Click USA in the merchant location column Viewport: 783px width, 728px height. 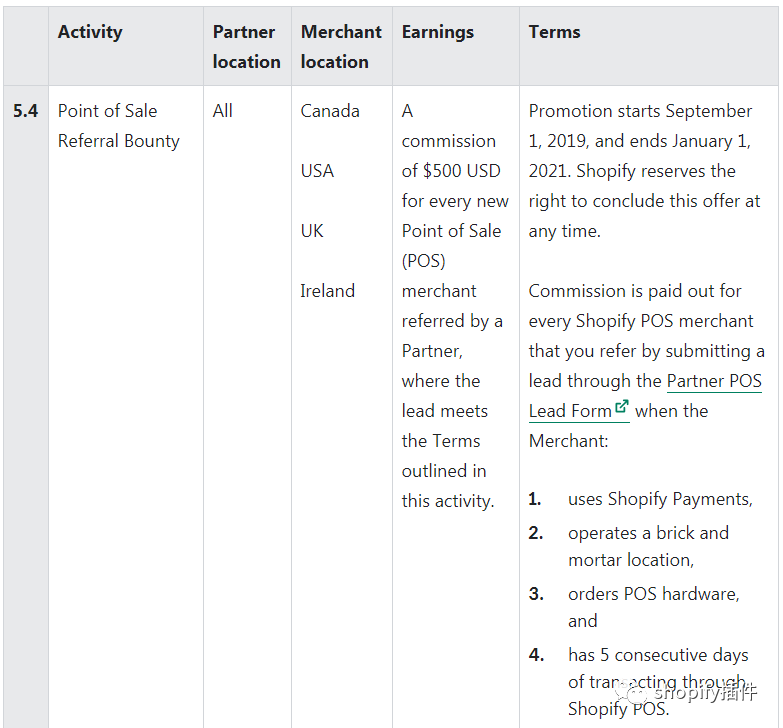(317, 171)
